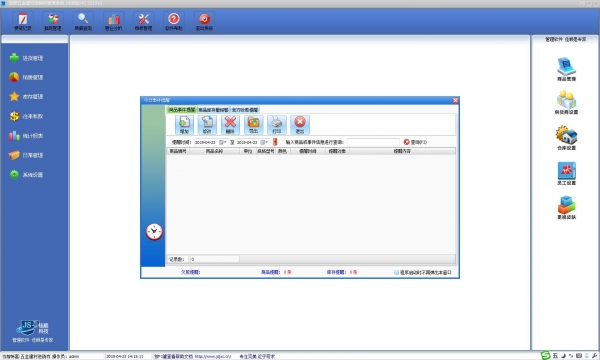
Task: Click the blank box above the sidebar
Action: [x=35, y=39]
